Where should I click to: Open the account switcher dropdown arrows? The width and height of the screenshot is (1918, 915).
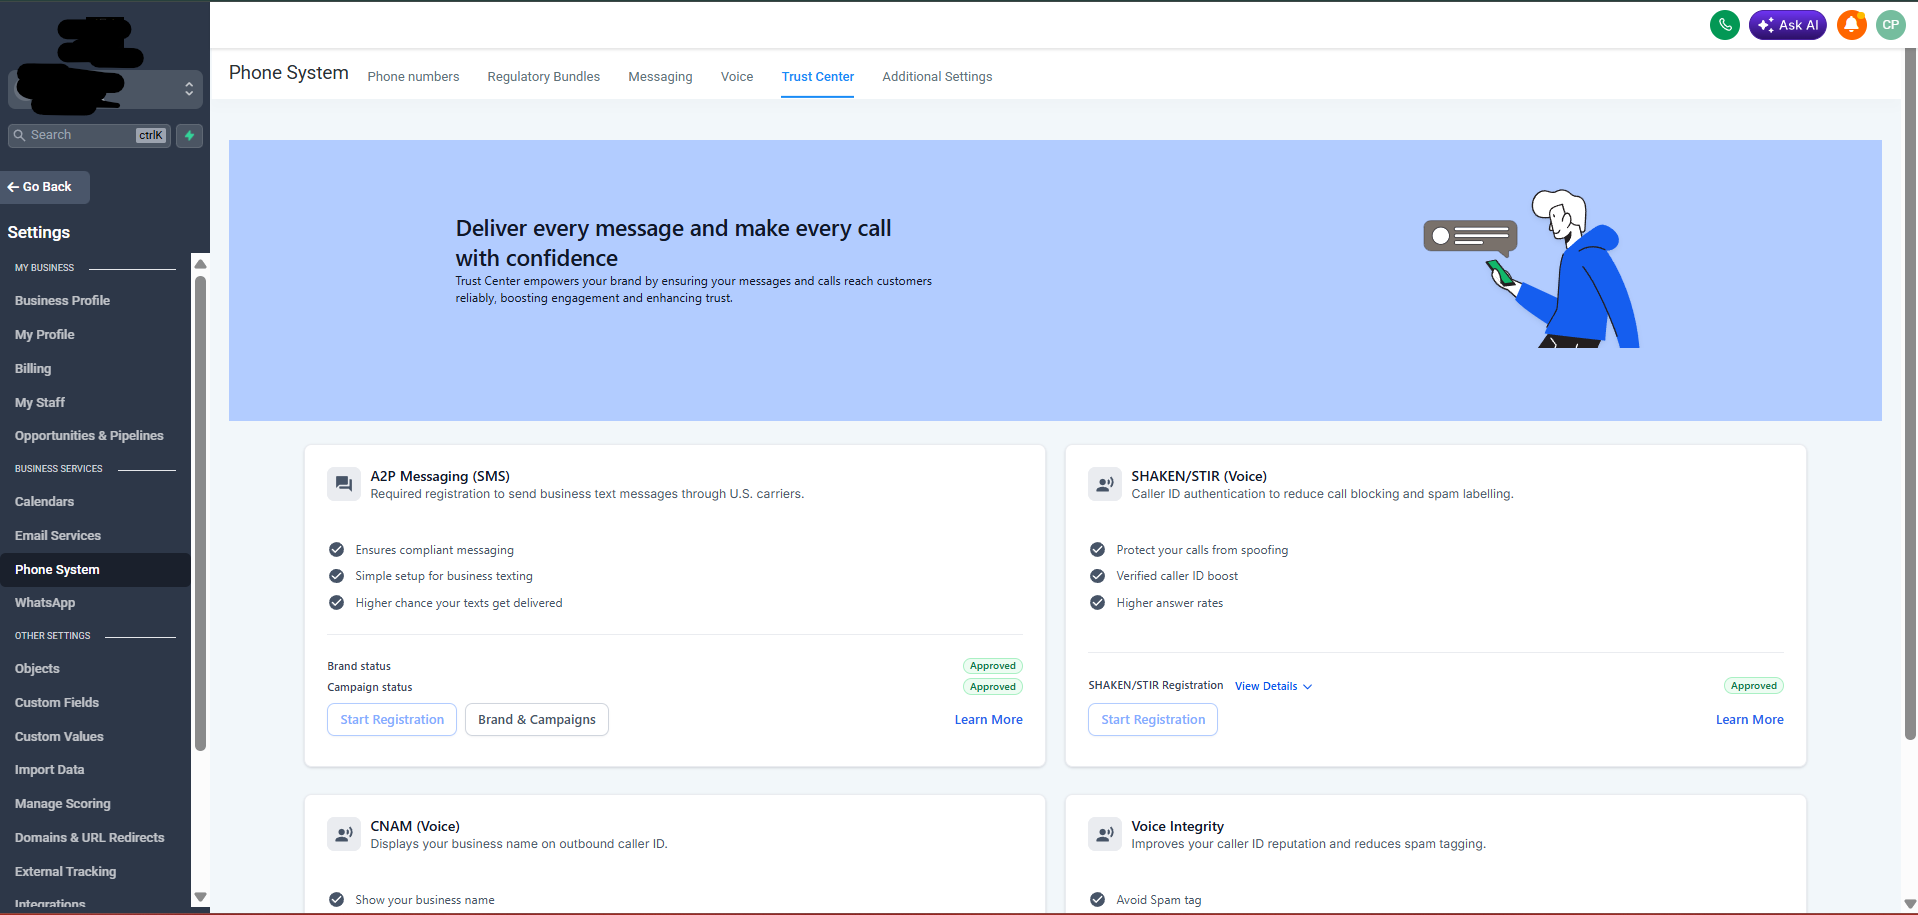189,89
